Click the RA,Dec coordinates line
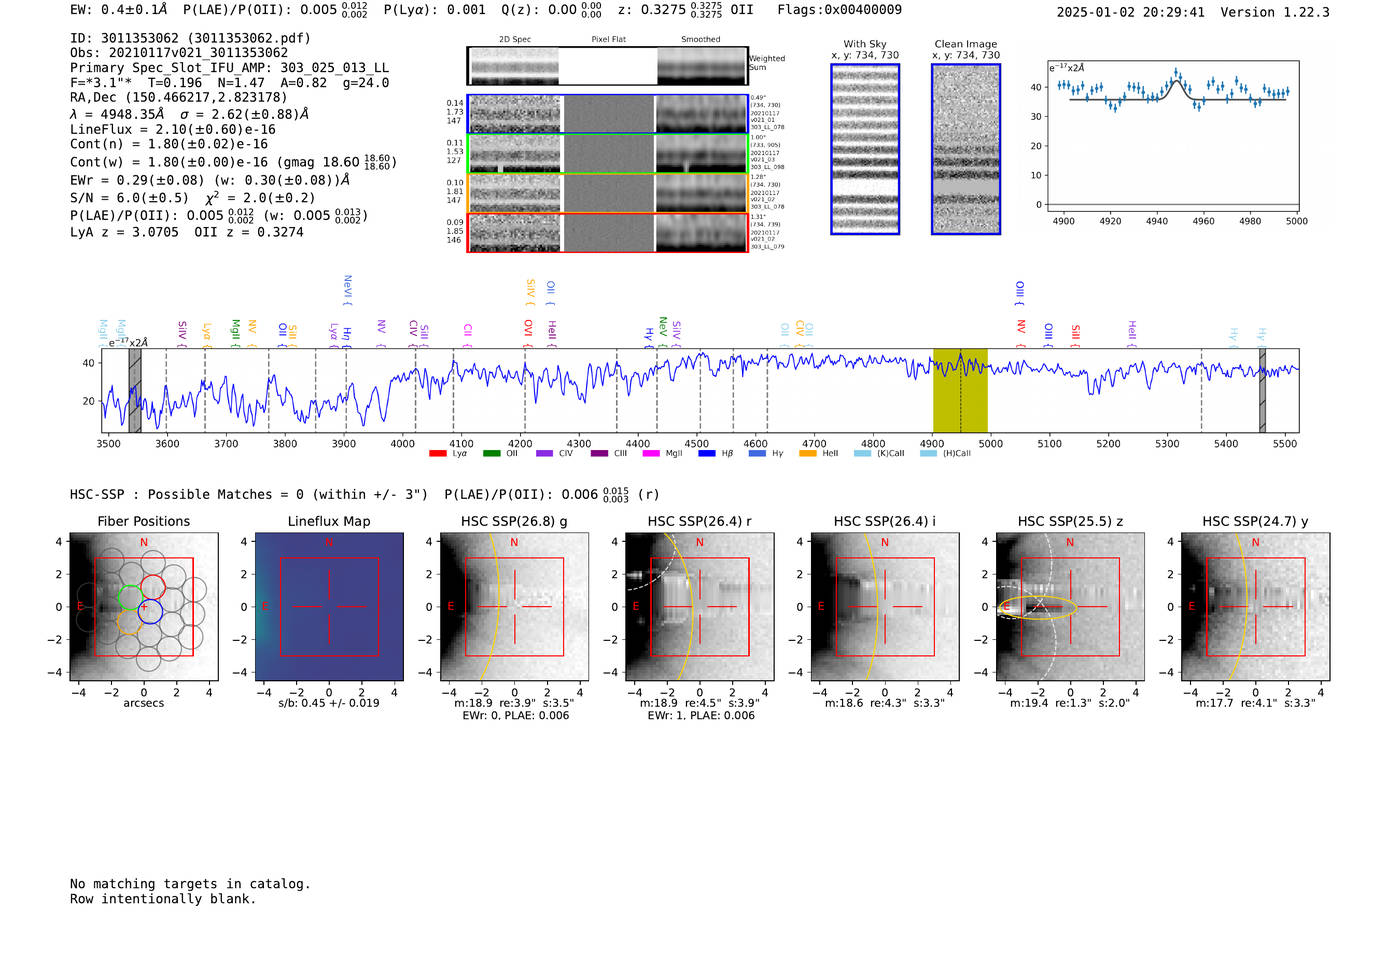This screenshot has width=1400, height=953. coord(179,97)
